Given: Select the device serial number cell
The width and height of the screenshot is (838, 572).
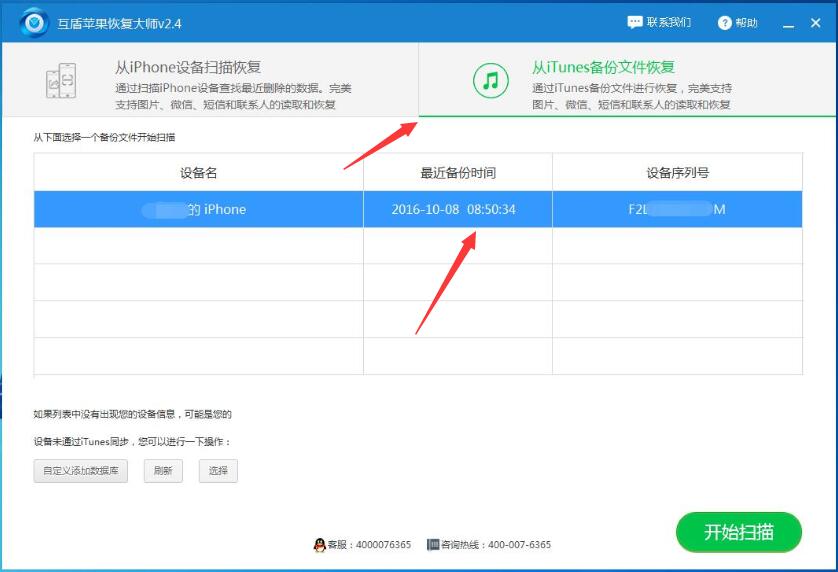Looking at the screenshot, I should point(678,209).
